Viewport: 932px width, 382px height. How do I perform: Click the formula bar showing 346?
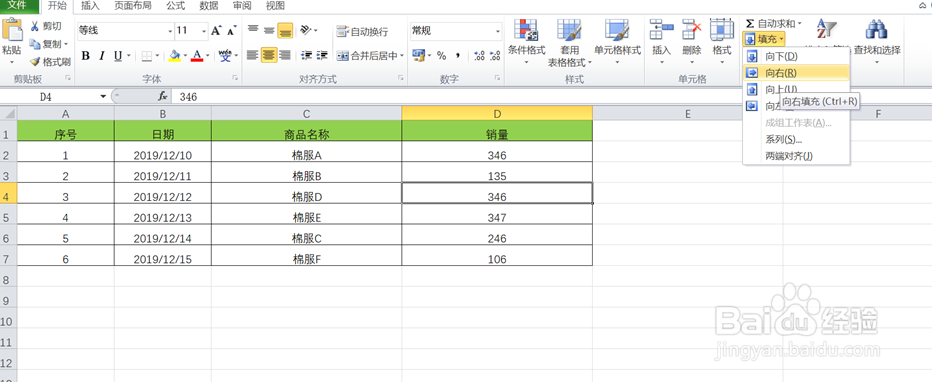point(553,96)
